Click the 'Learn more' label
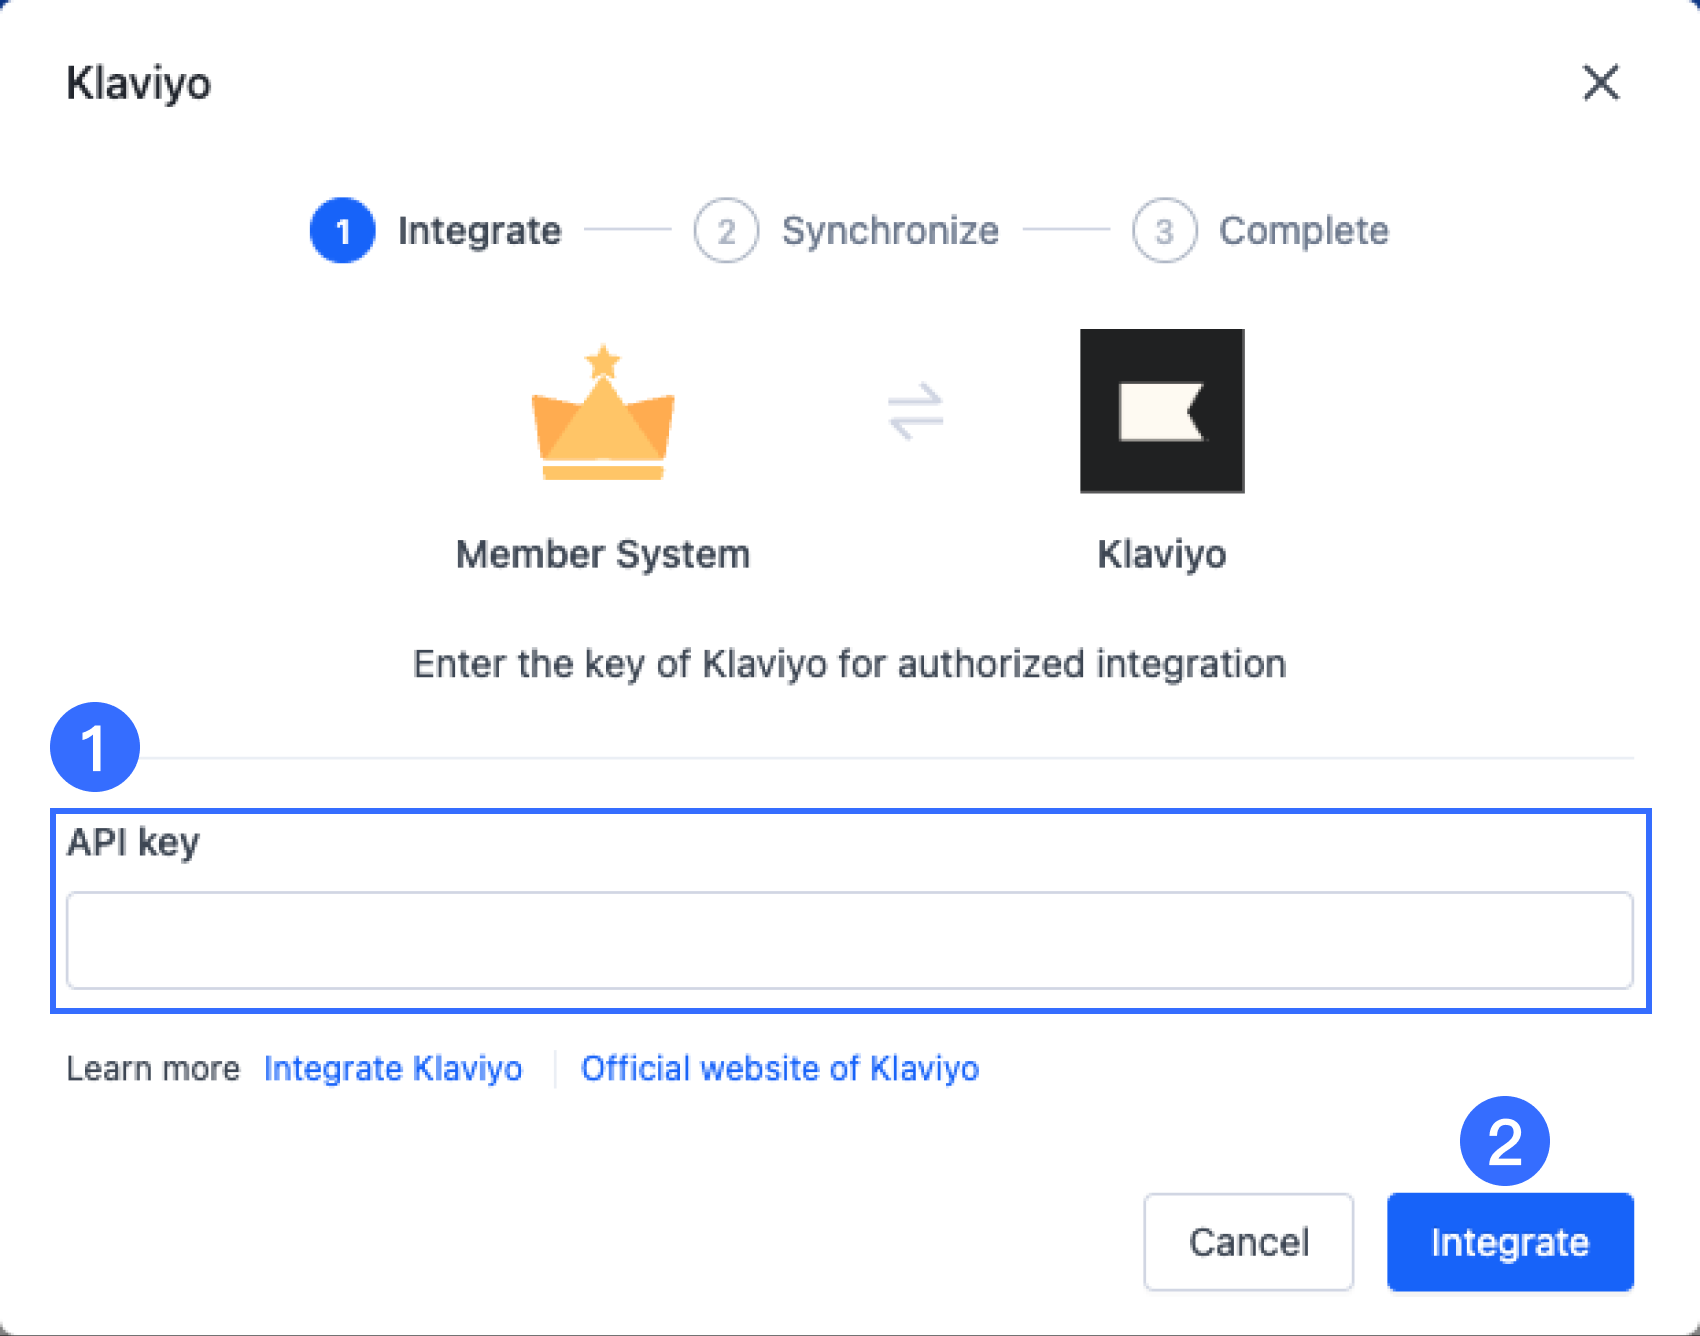This screenshot has width=1700, height=1336. [x=153, y=1069]
